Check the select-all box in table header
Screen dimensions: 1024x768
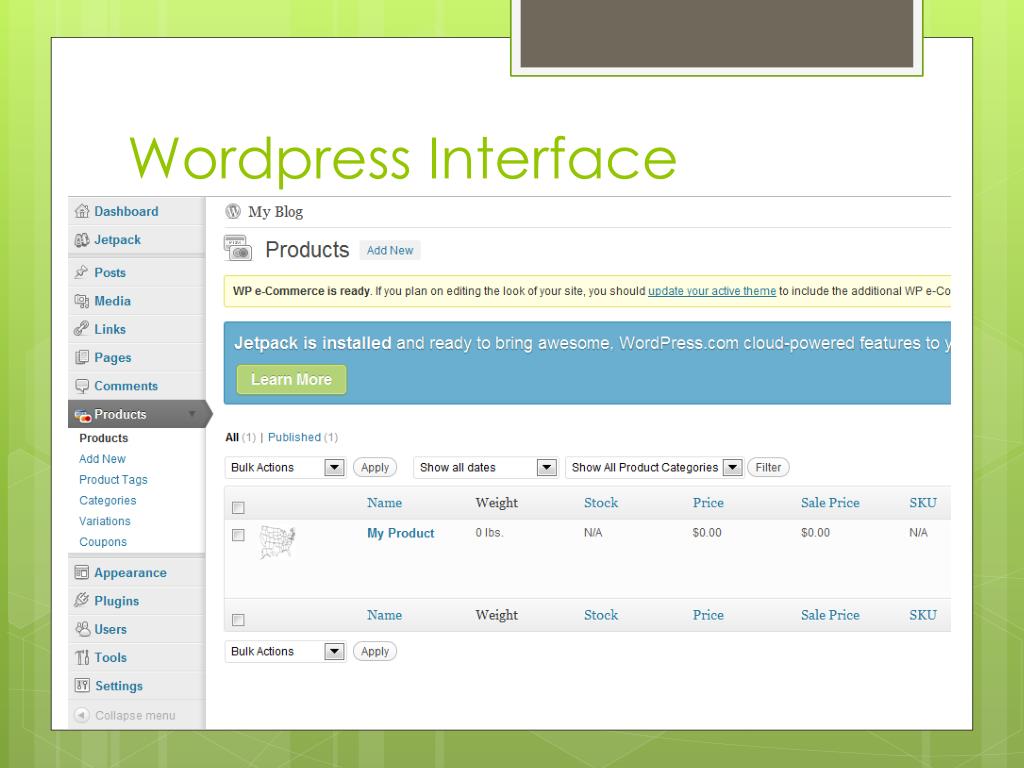click(x=238, y=507)
